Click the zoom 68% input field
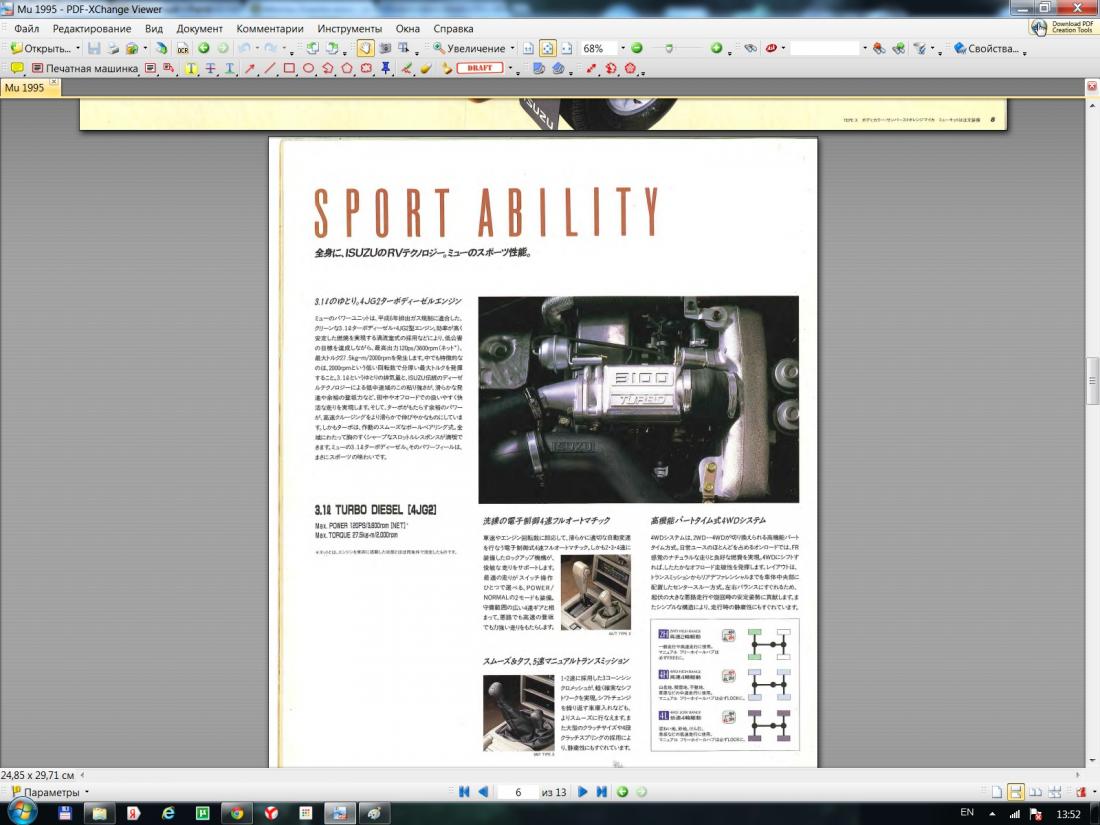Viewport: 1100px width, 825px height. click(598, 48)
